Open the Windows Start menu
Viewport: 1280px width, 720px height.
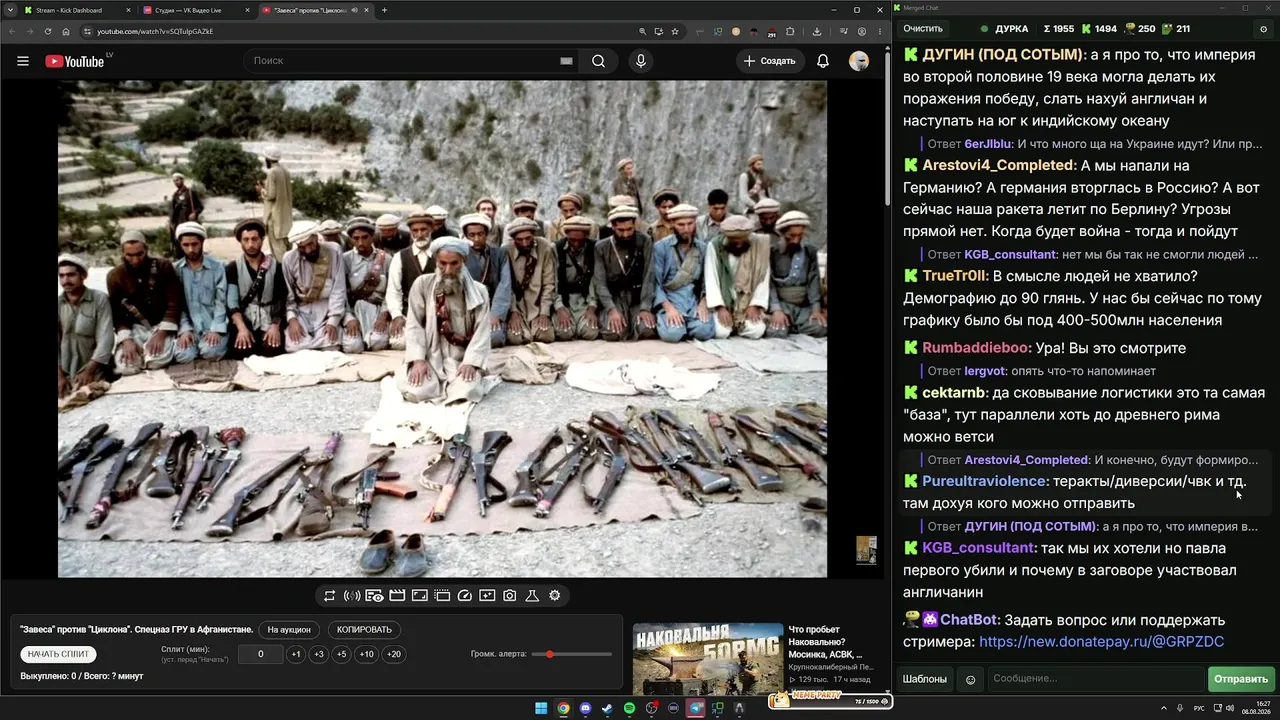[x=541, y=708]
